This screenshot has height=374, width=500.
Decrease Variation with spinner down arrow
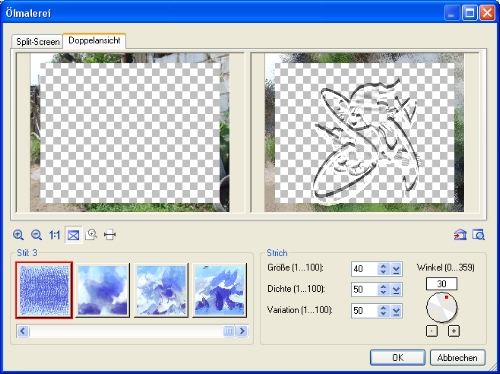[x=383, y=314]
